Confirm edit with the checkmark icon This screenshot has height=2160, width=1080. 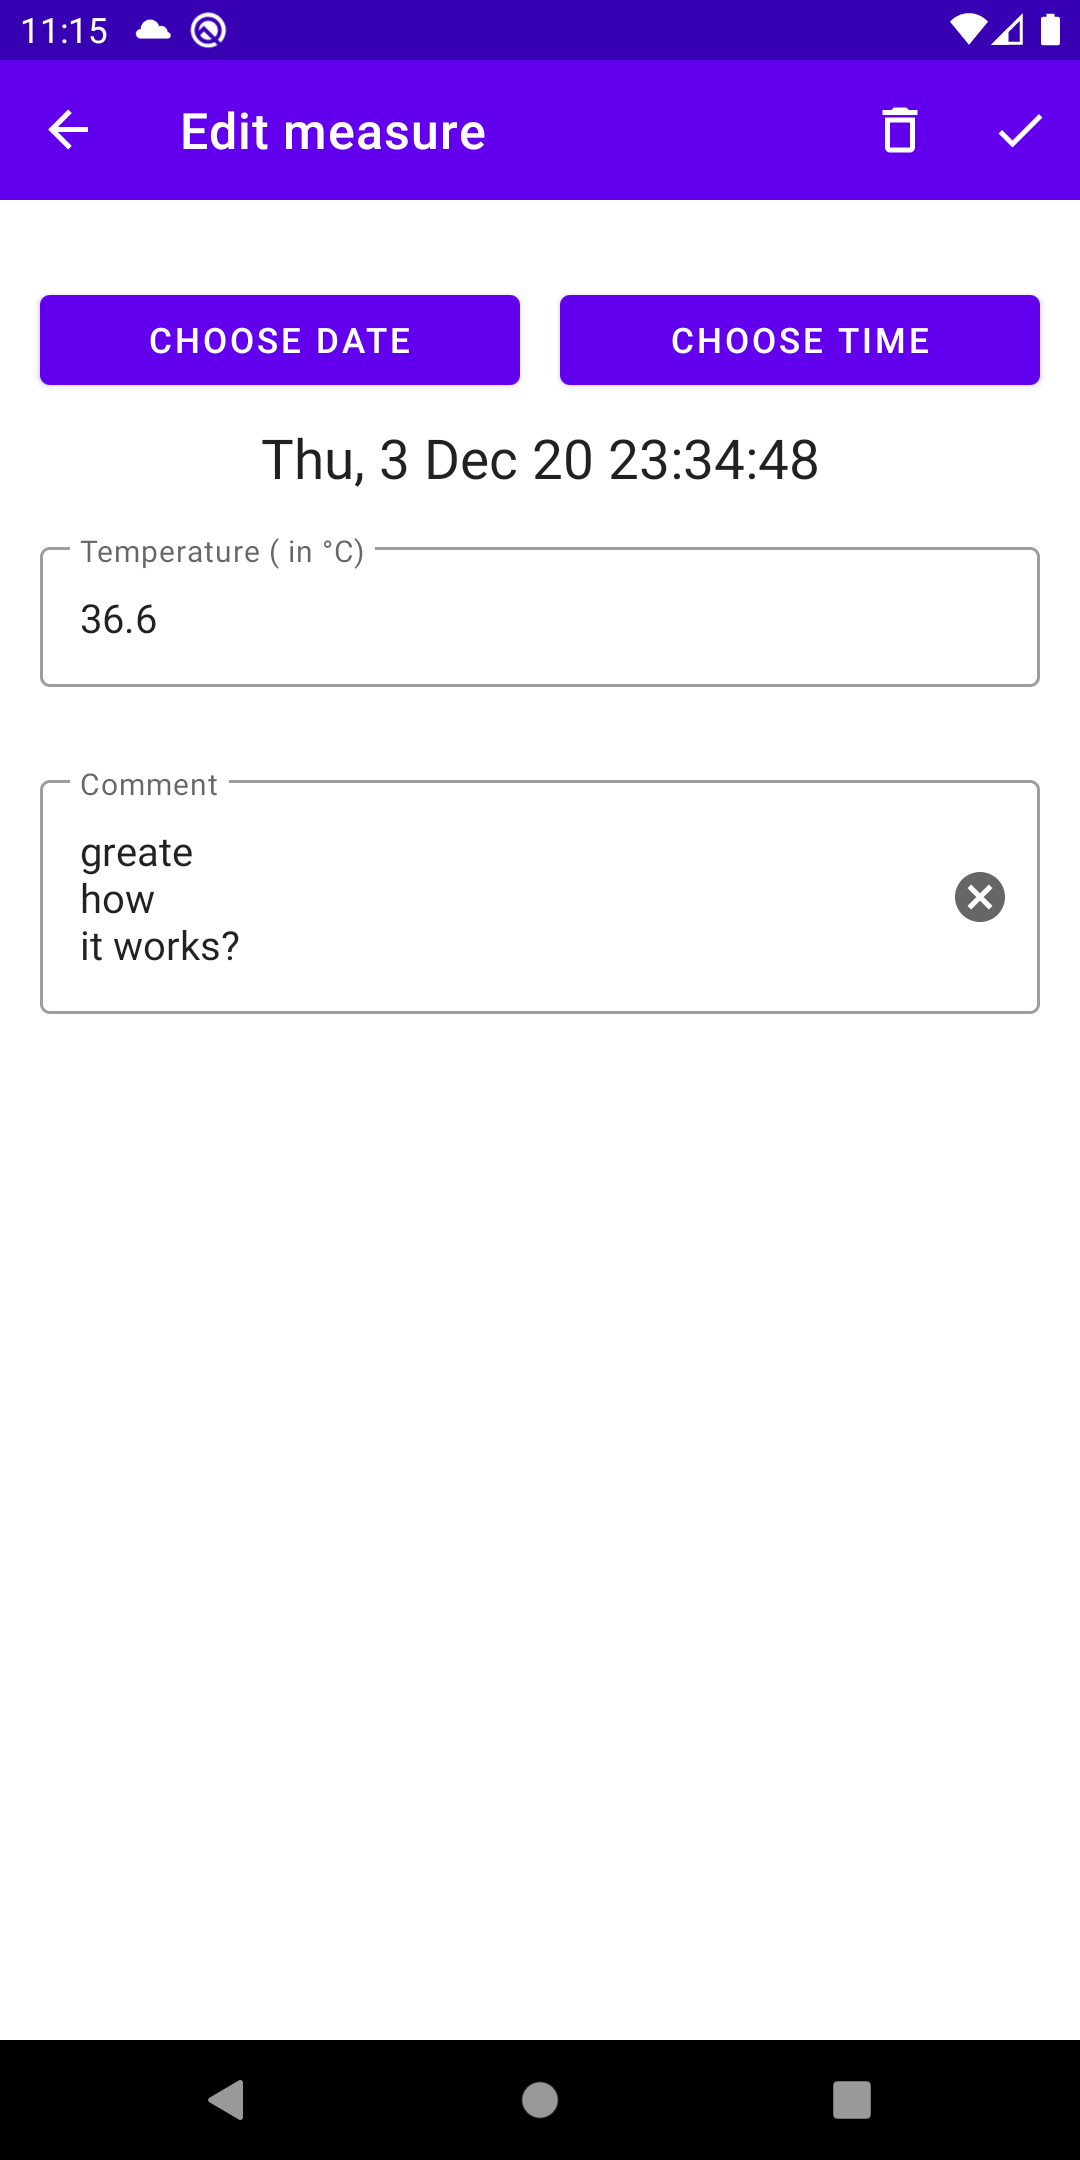pos(1020,131)
